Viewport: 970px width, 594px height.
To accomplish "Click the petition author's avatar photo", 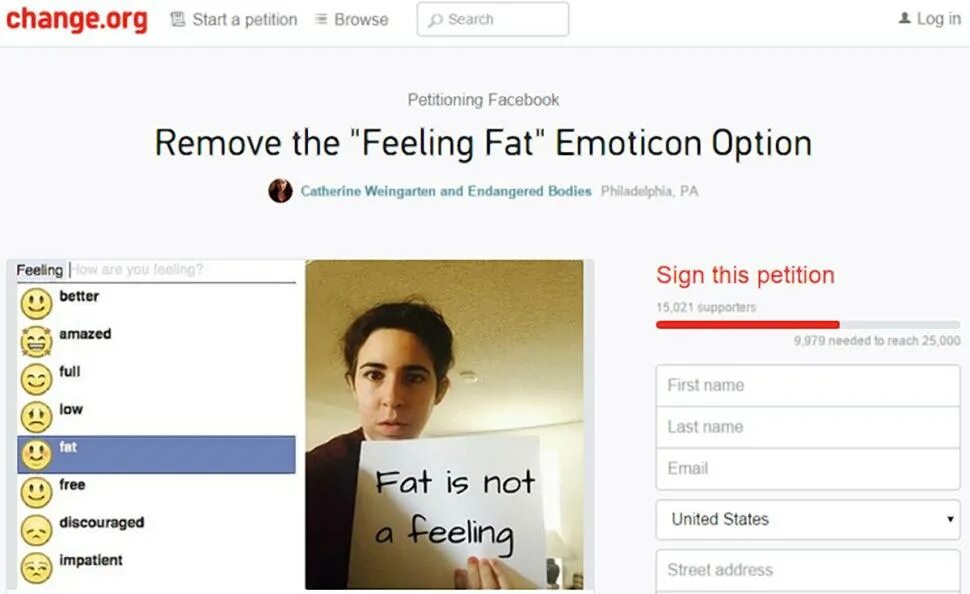I will click(x=280, y=191).
